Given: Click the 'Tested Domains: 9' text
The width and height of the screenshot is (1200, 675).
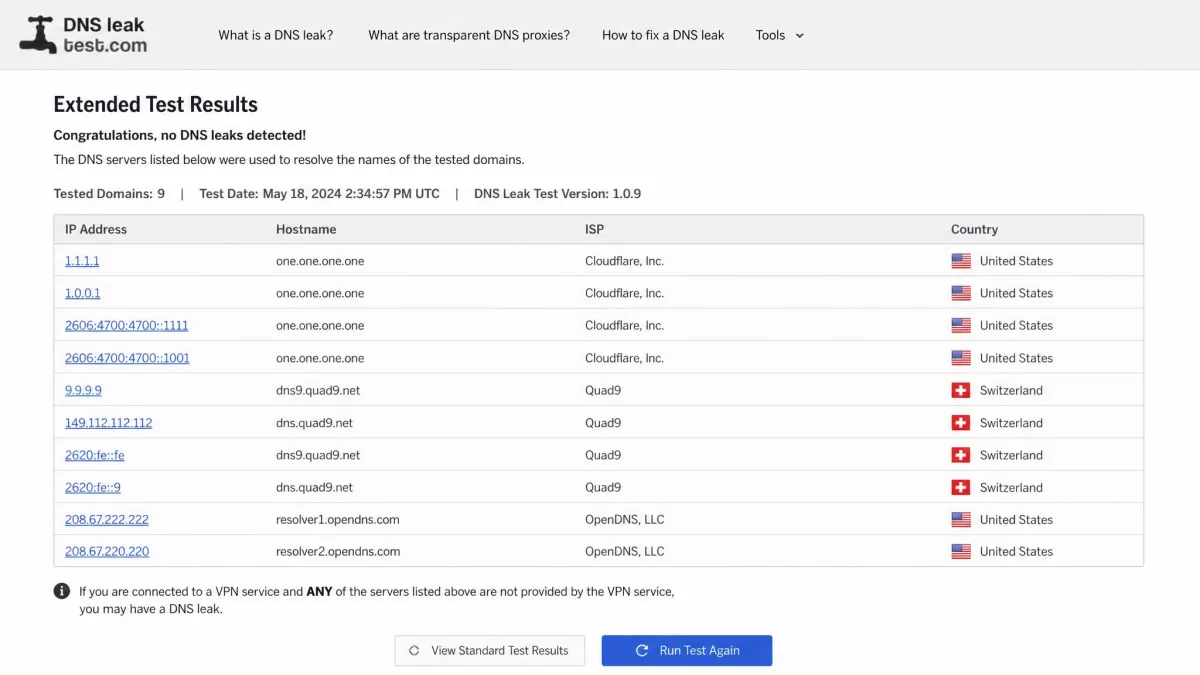Looking at the screenshot, I should click(109, 193).
